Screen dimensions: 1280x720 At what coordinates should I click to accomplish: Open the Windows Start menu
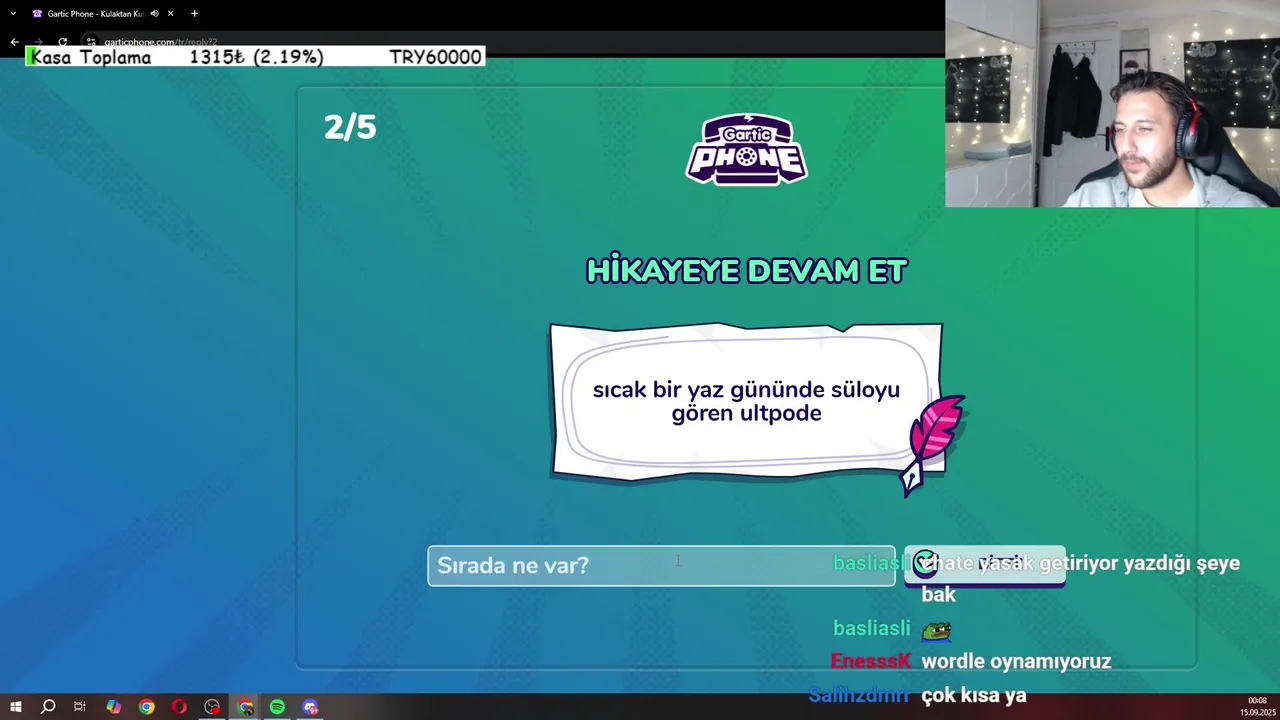coord(15,707)
